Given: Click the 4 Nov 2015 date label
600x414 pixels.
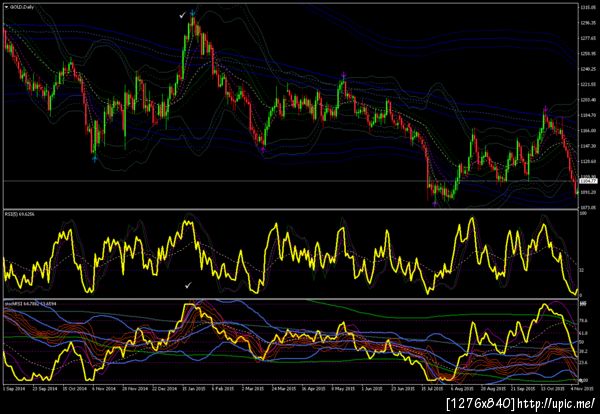Looking at the screenshot, I should (584, 388).
